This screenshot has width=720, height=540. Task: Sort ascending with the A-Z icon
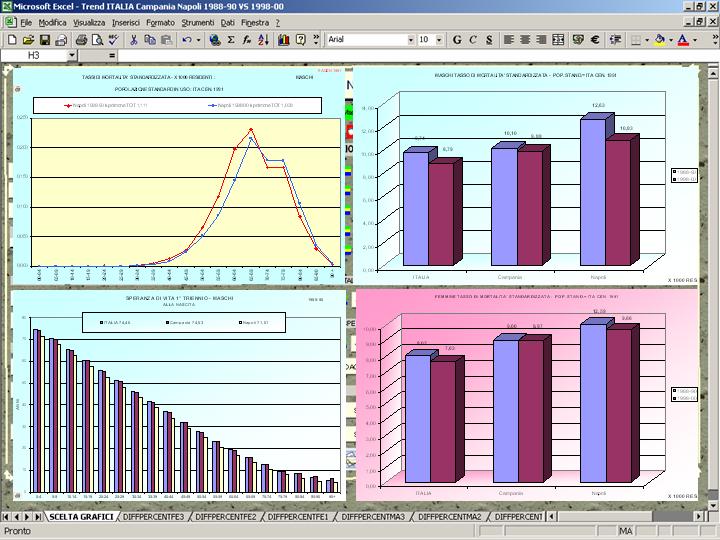(x=263, y=40)
